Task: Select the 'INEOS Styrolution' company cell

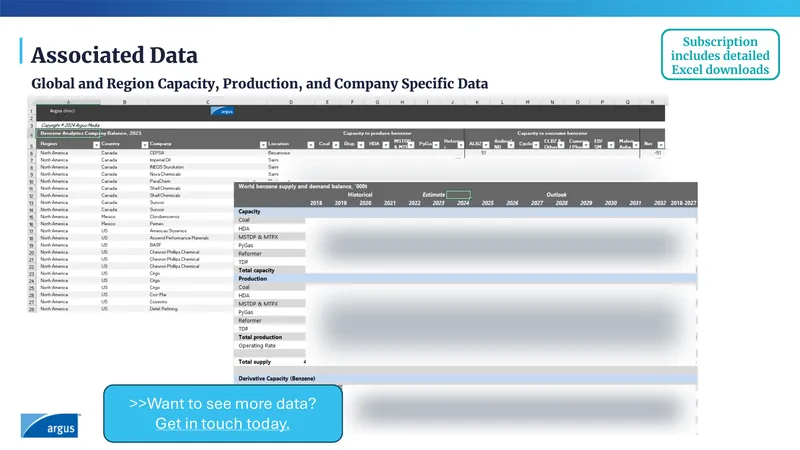Action: point(166,167)
